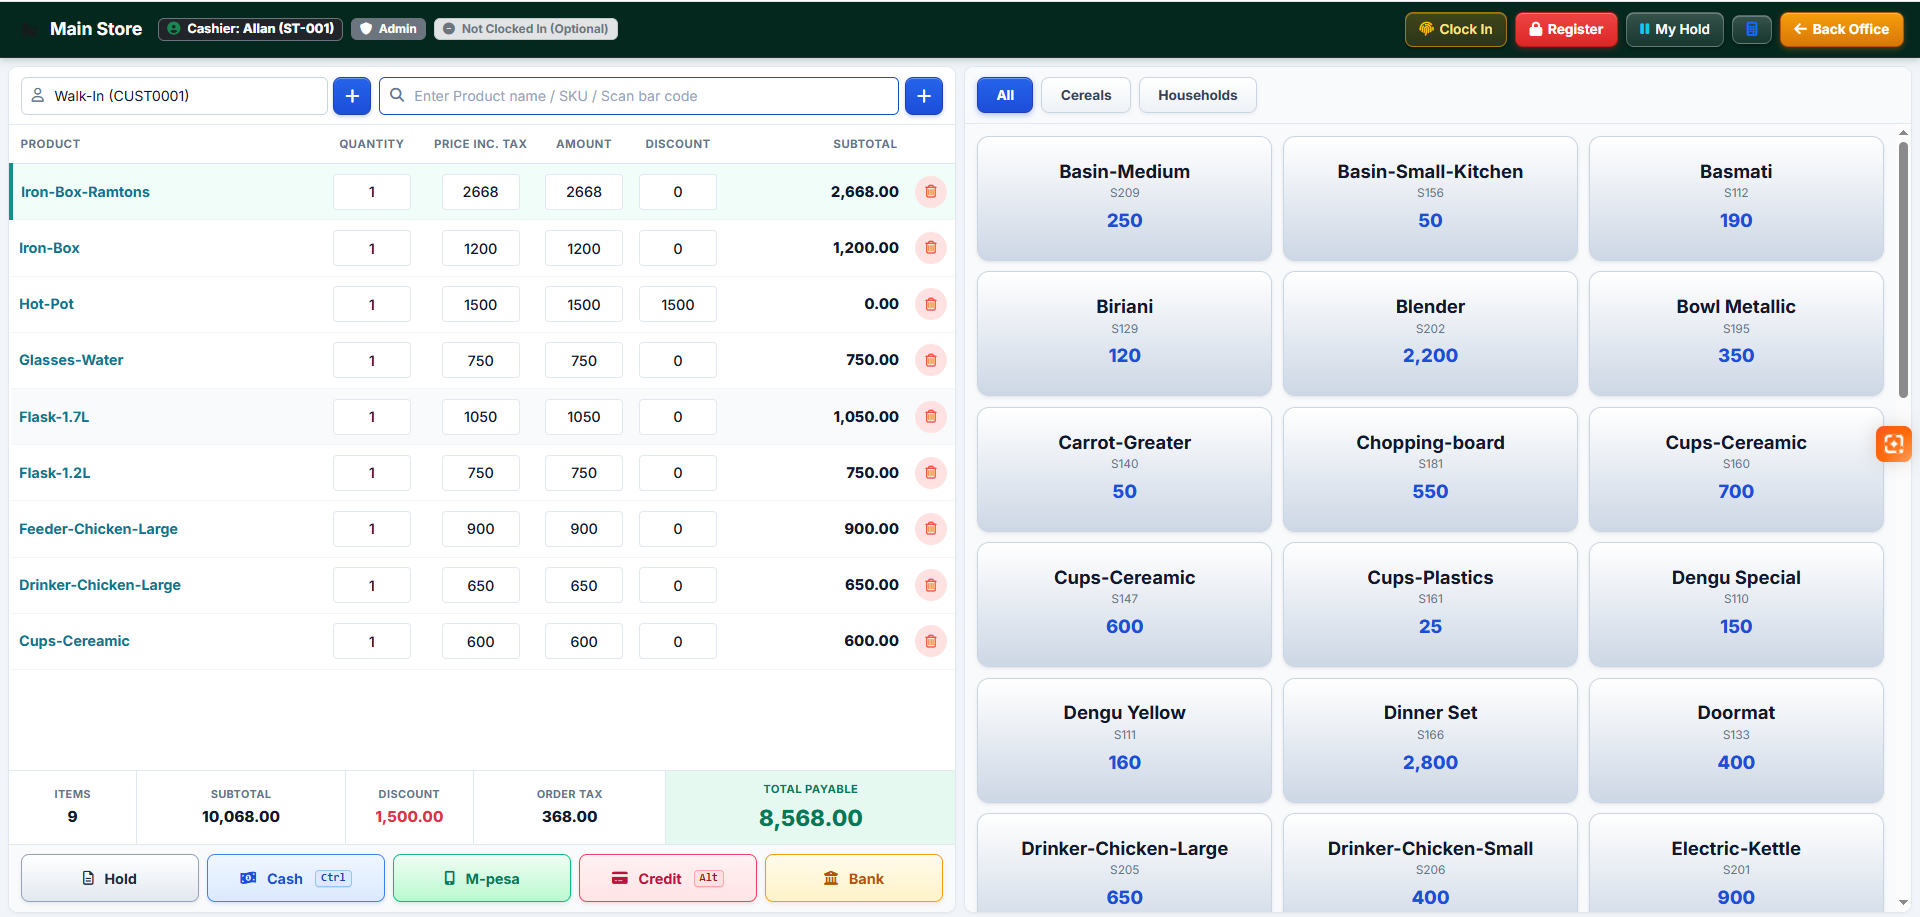This screenshot has height=917, width=1920.
Task: Select Credit payment option
Action: (x=668, y=878)
